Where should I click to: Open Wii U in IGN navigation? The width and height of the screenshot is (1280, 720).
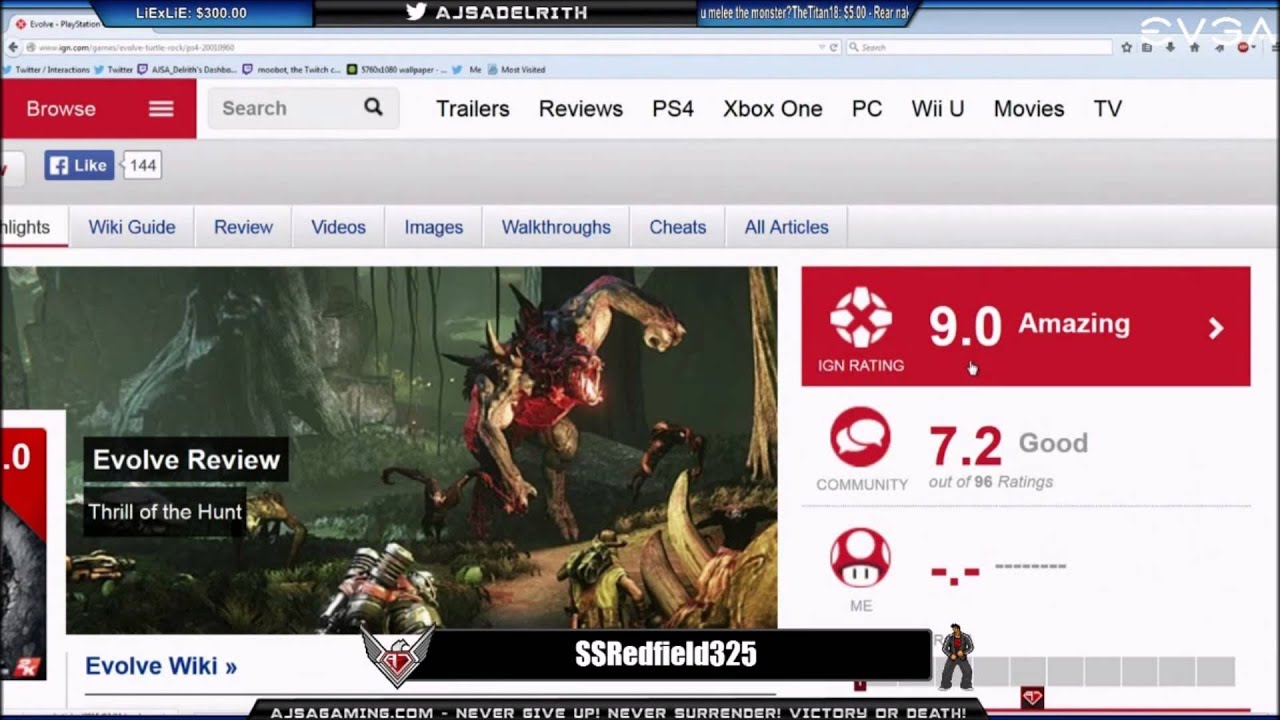(x=938, y=109)
